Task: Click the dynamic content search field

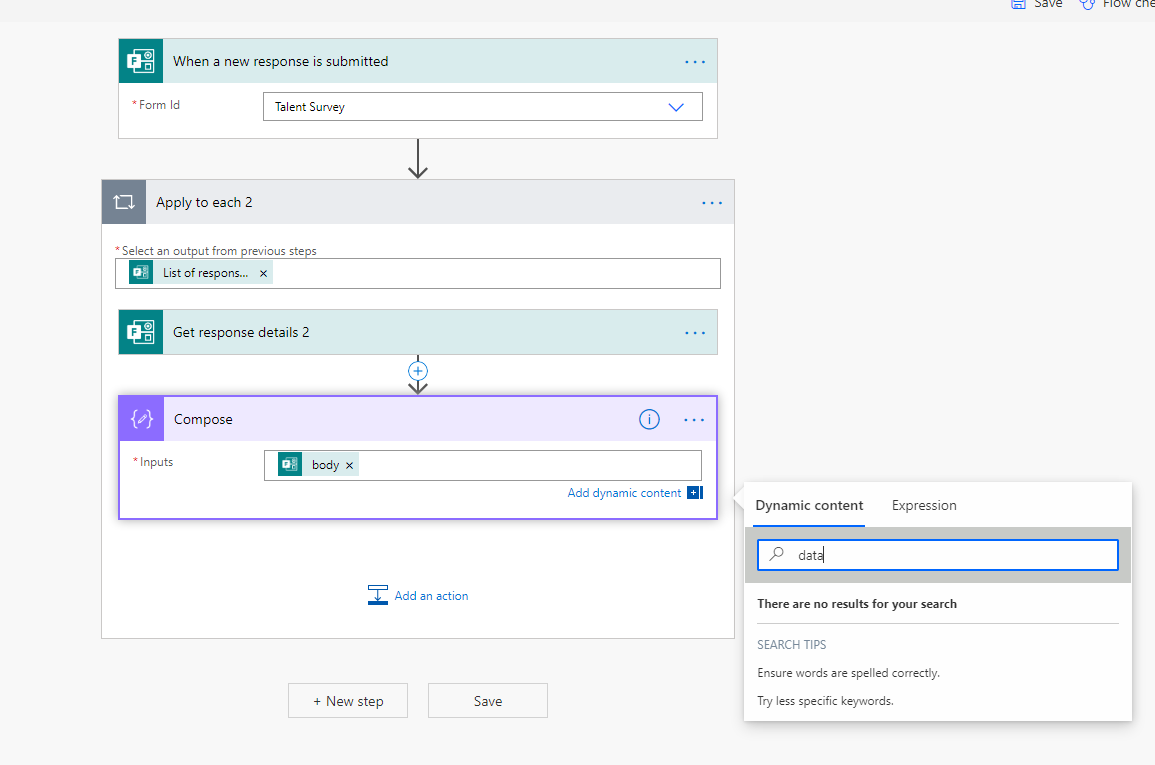Action: click(x=937, y=554)
